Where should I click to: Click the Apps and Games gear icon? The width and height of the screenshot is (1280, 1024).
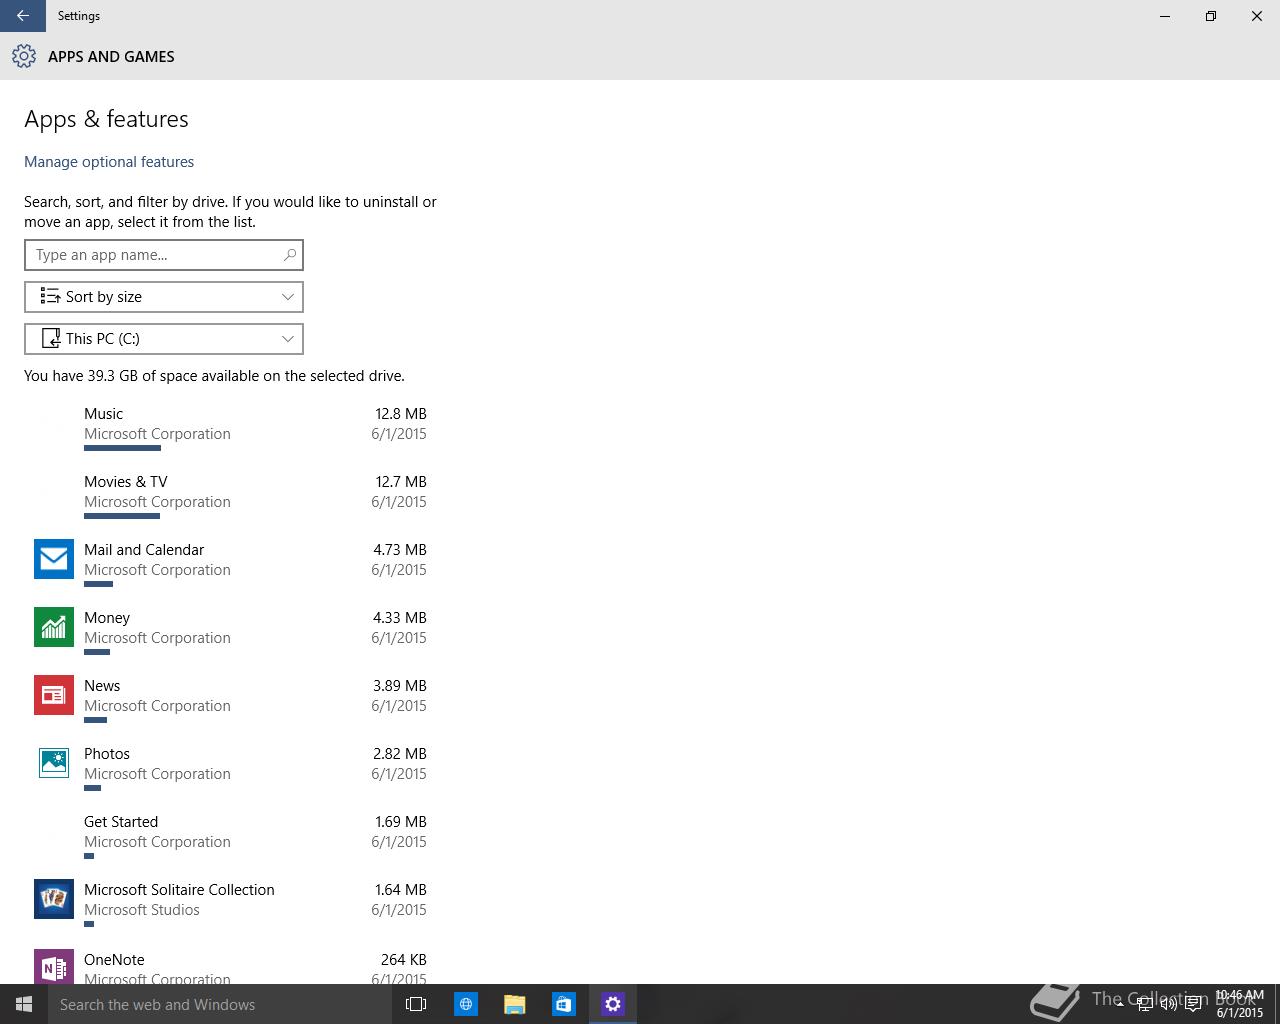[x=24, y=56]
